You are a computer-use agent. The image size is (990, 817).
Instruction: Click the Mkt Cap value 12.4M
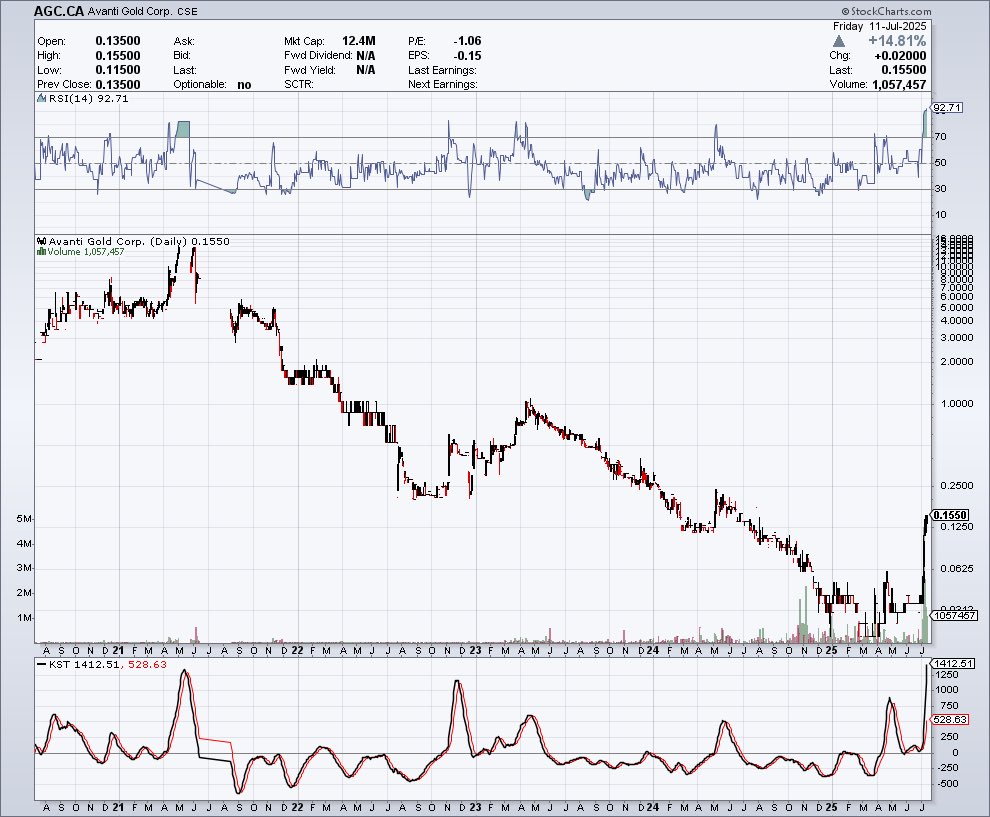point(359,41)
